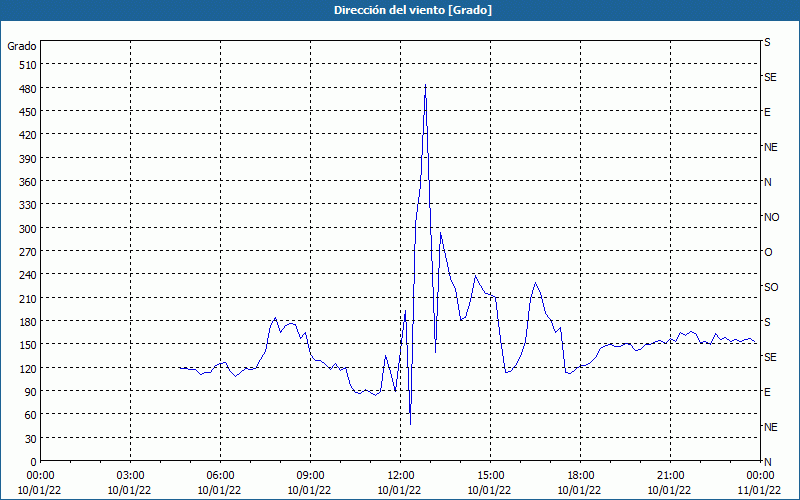Click the start point of the blue line
The image size is (800, 500).
179,367
